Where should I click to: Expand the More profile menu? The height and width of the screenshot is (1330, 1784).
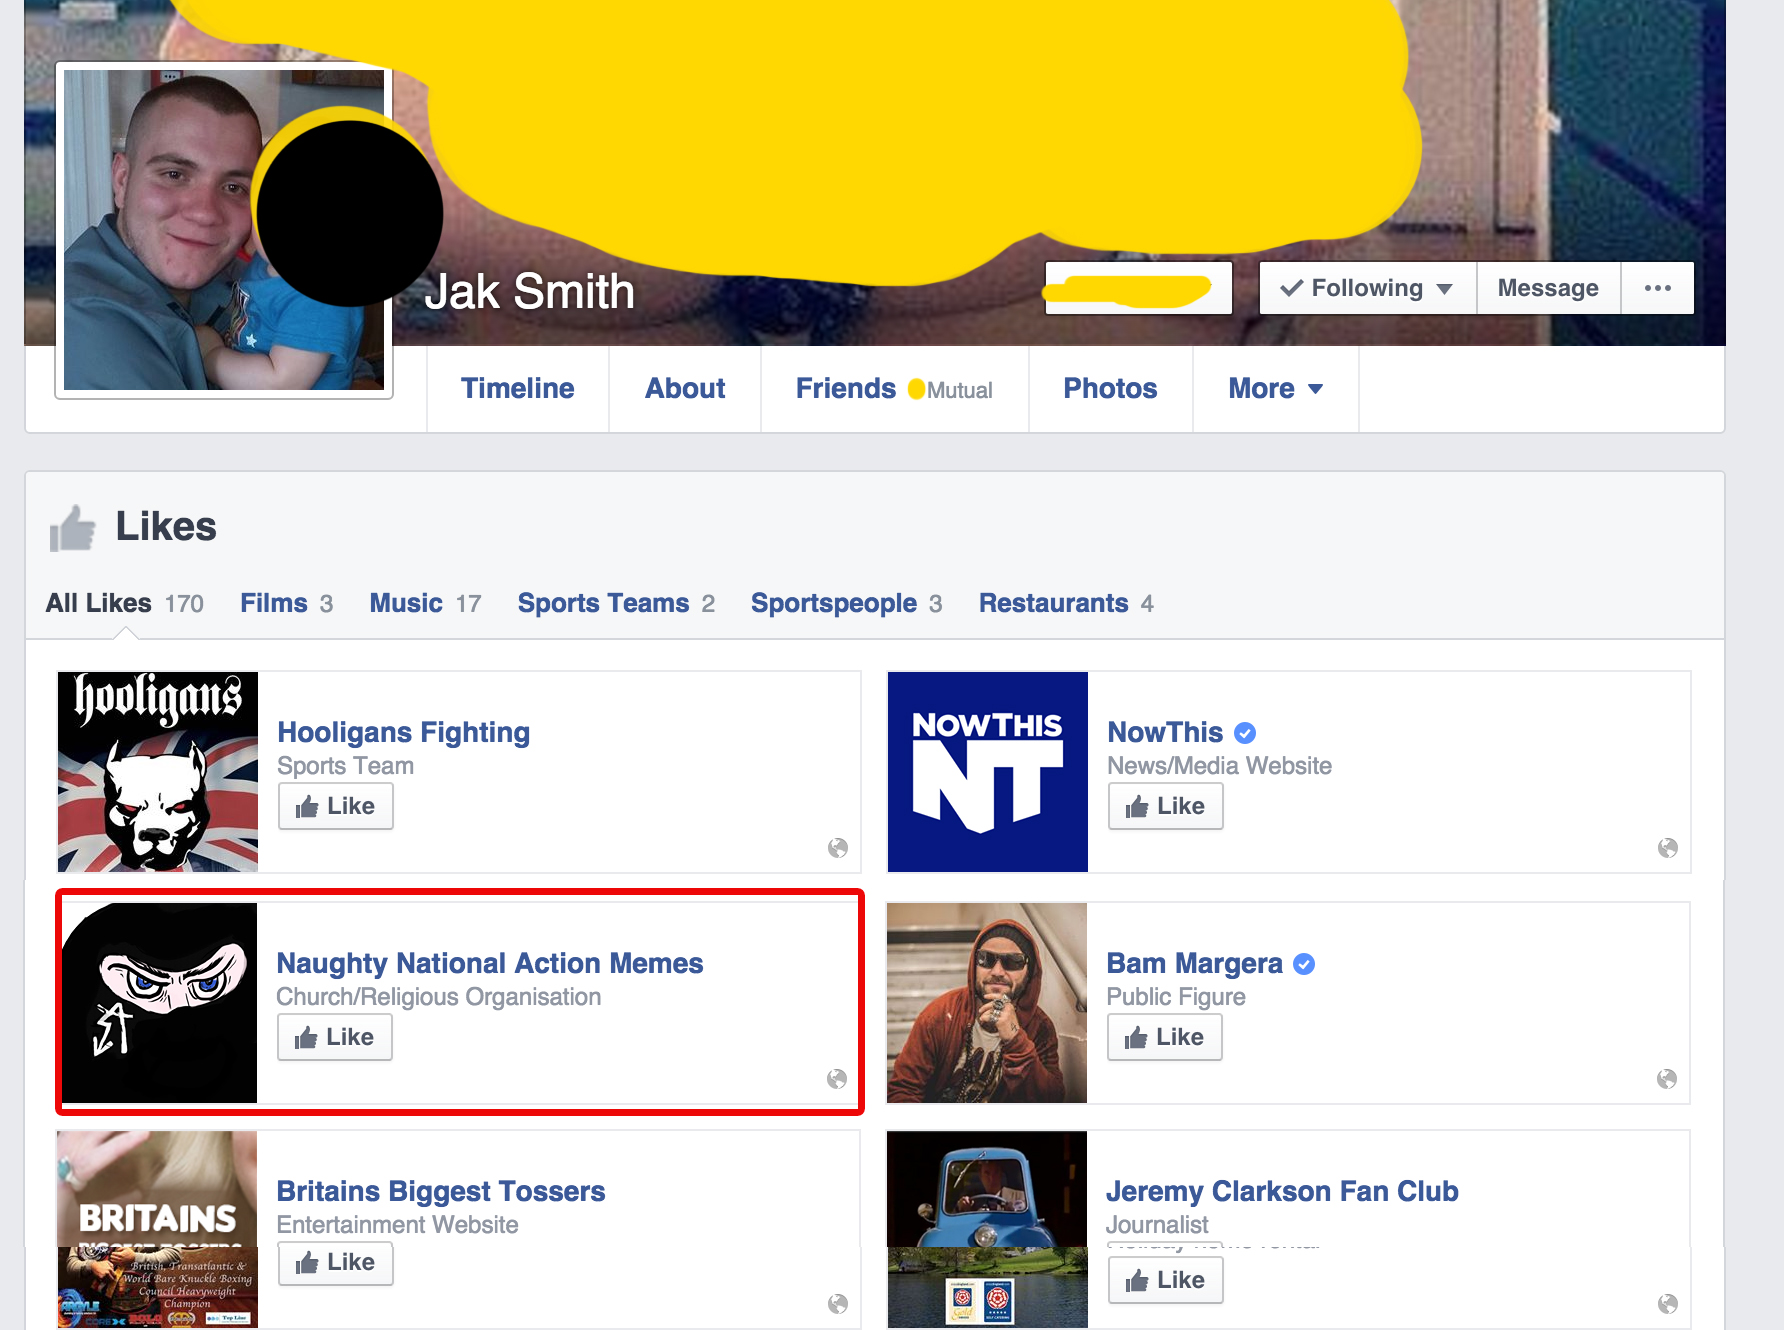pyautogui.click(x=1275, y=389)
